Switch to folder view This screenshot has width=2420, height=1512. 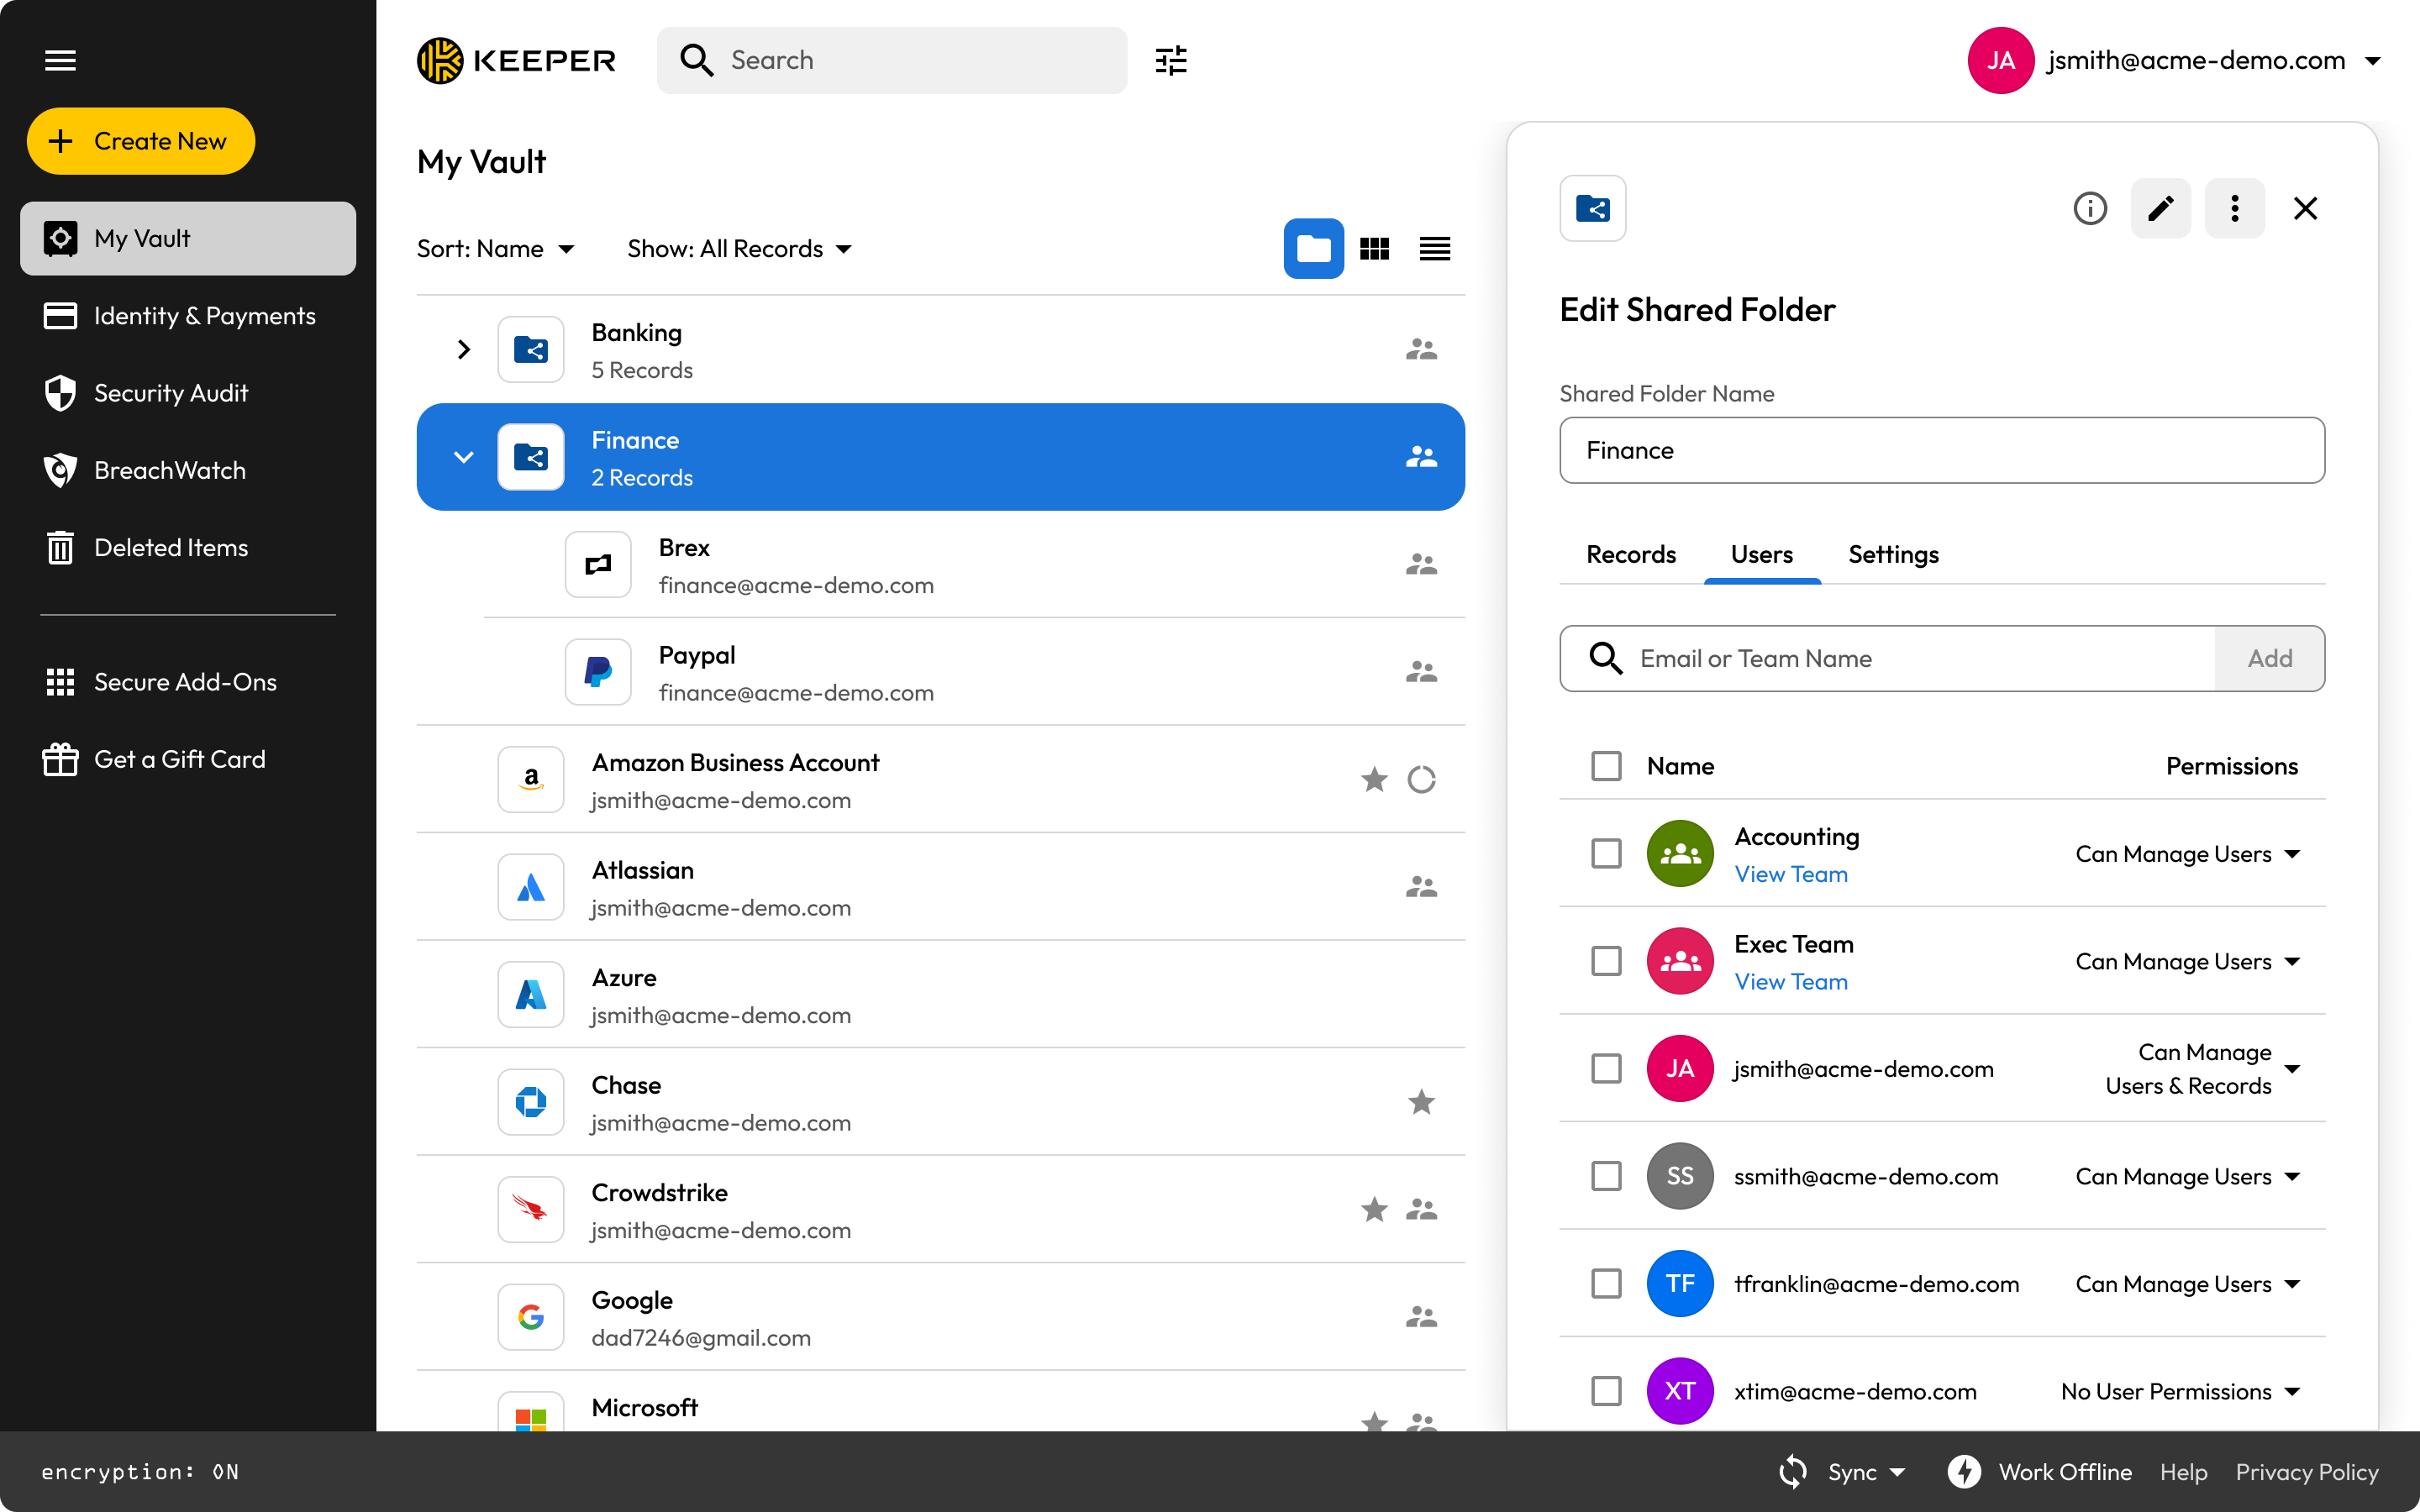click(x=1313, y=248)
